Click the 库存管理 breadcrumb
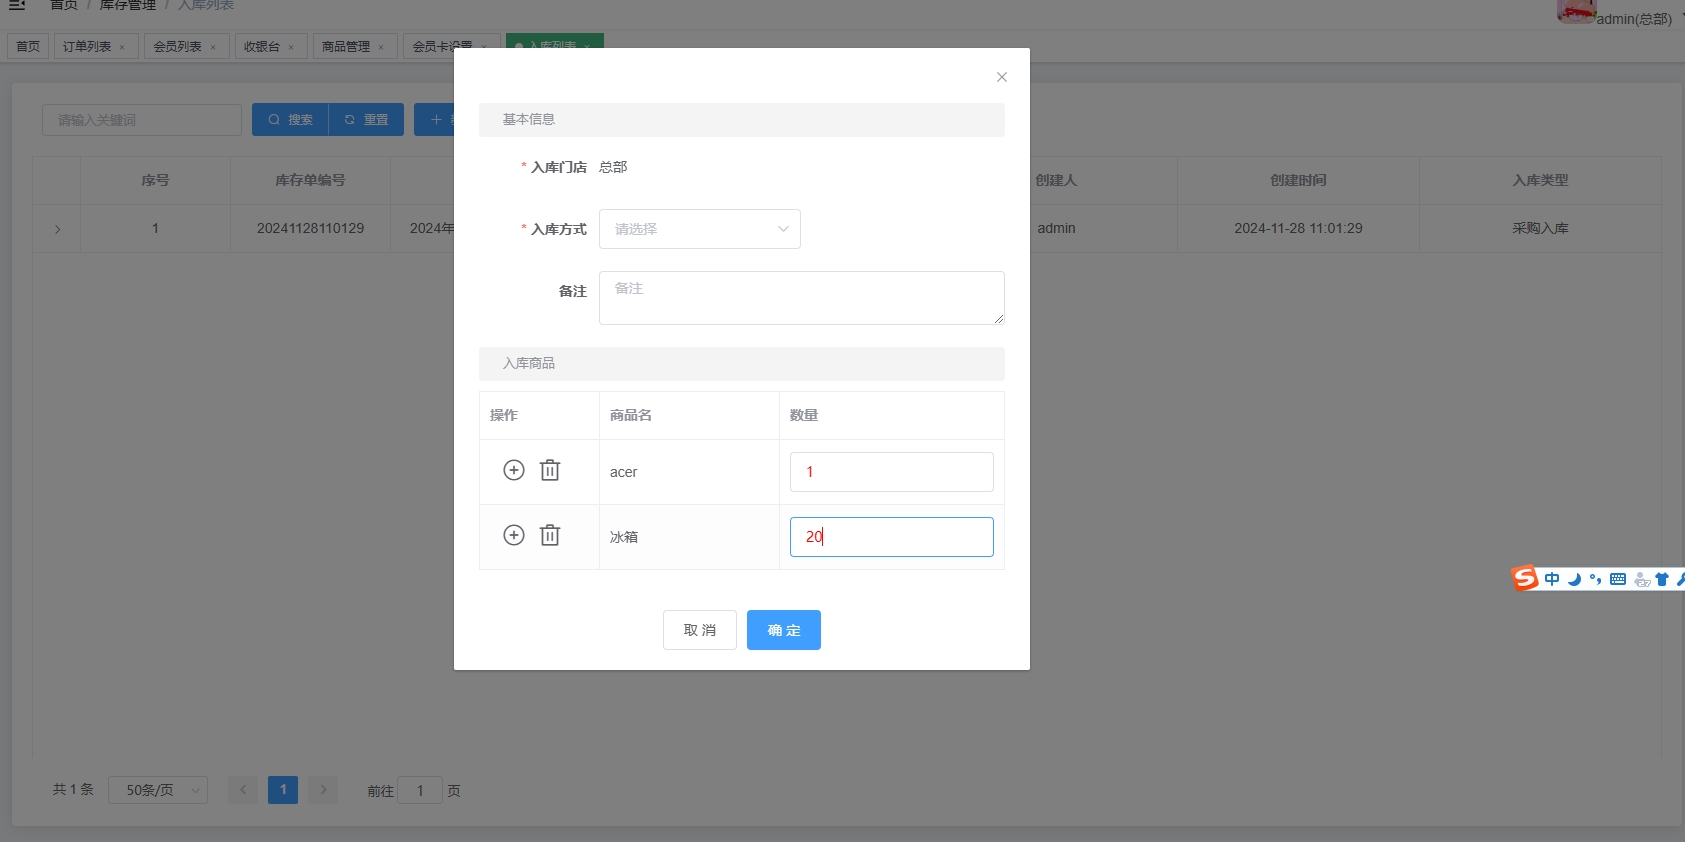Screen dimensions: 1685x842 [128, 5]
